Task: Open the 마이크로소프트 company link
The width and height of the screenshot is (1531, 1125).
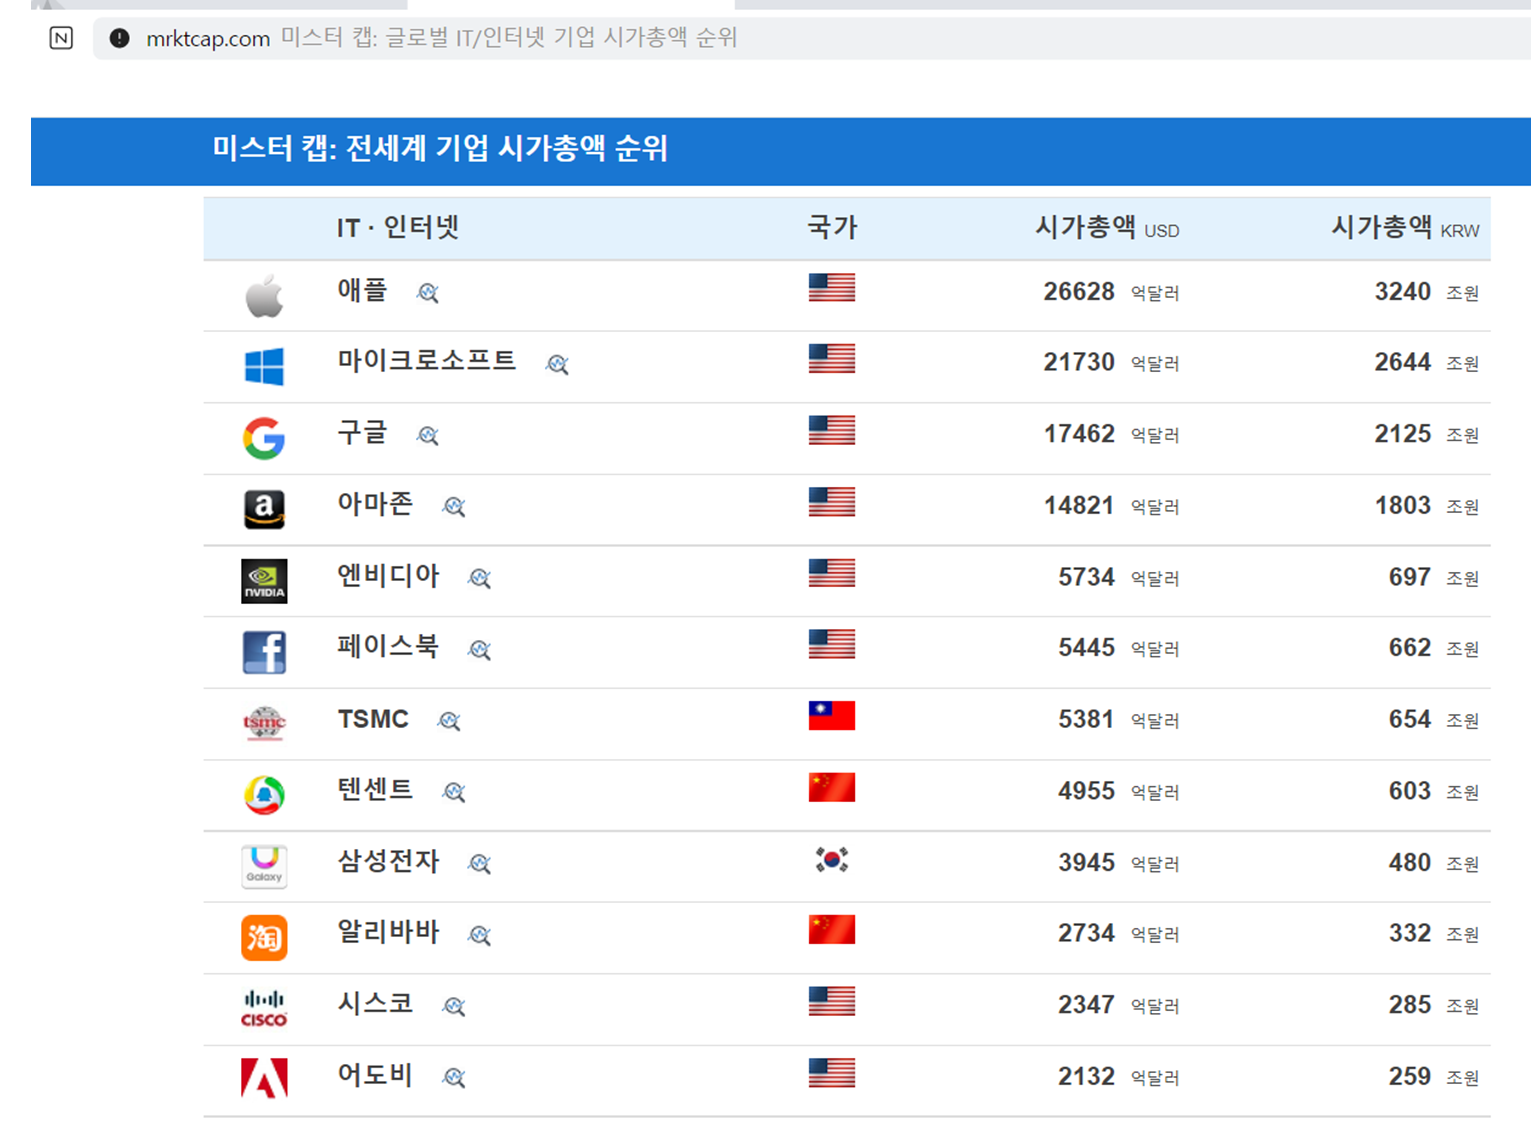Action: click(x=427, y=361)
